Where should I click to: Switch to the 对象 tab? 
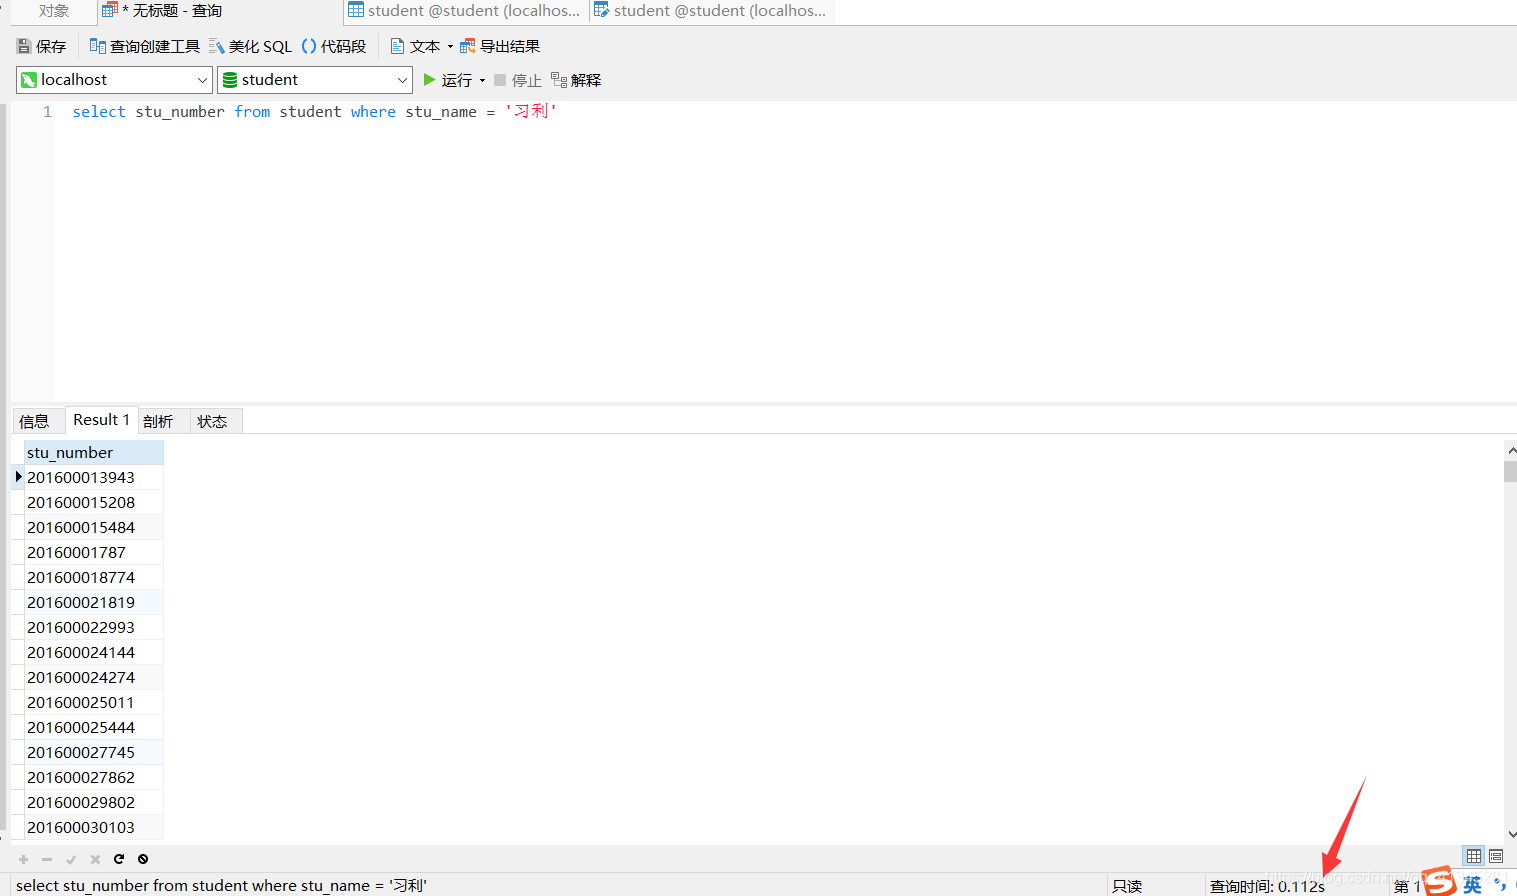tap(54, 11)
